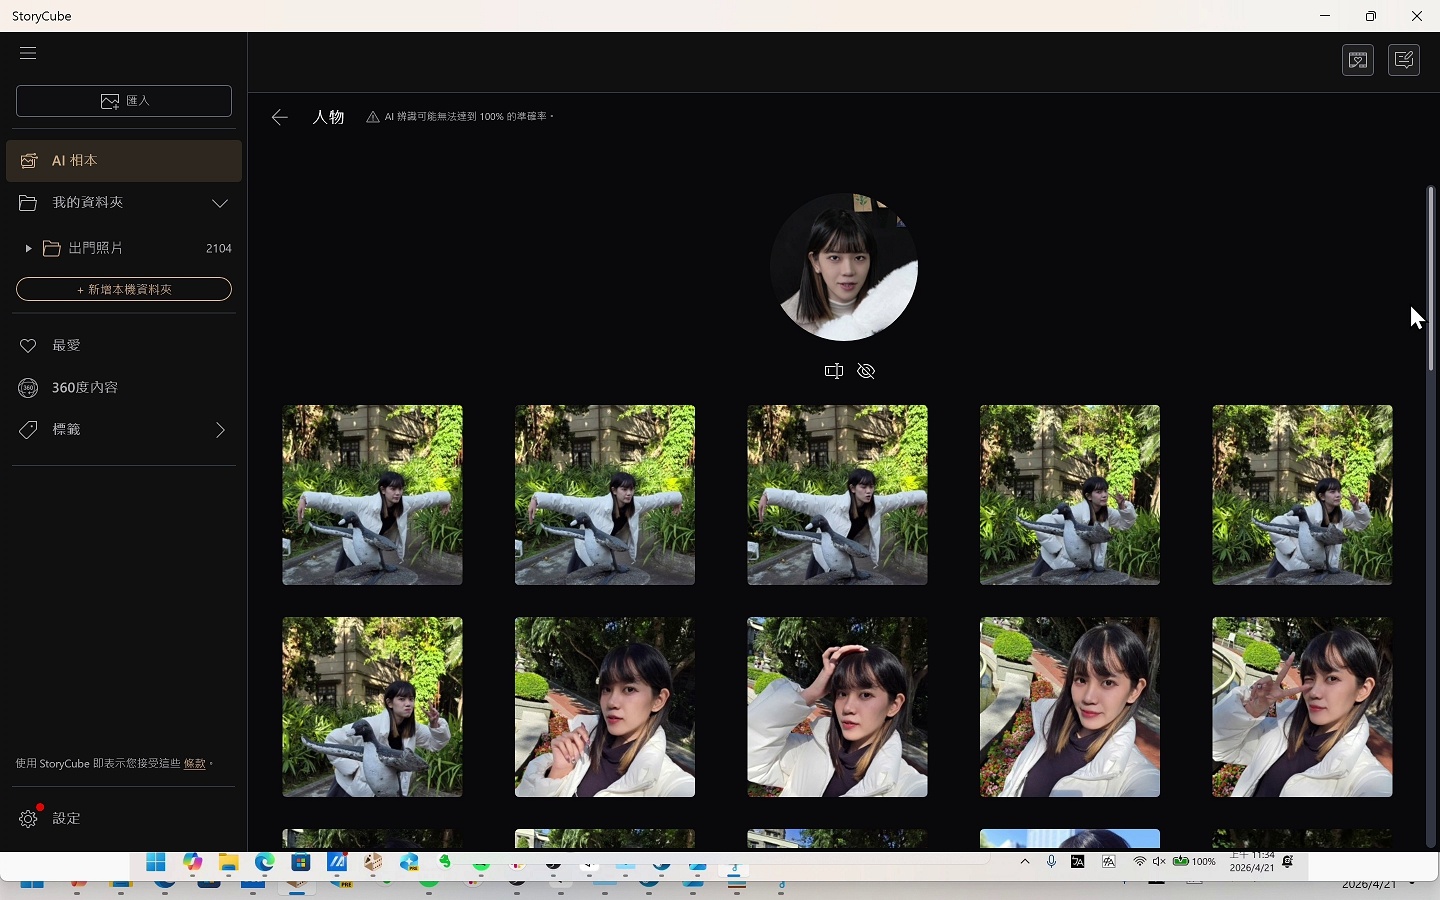The width and height of the screenshot is (1440, 900).
Task: Expand the 我的資料夾 chevron
Action: [x=220, y=203]
